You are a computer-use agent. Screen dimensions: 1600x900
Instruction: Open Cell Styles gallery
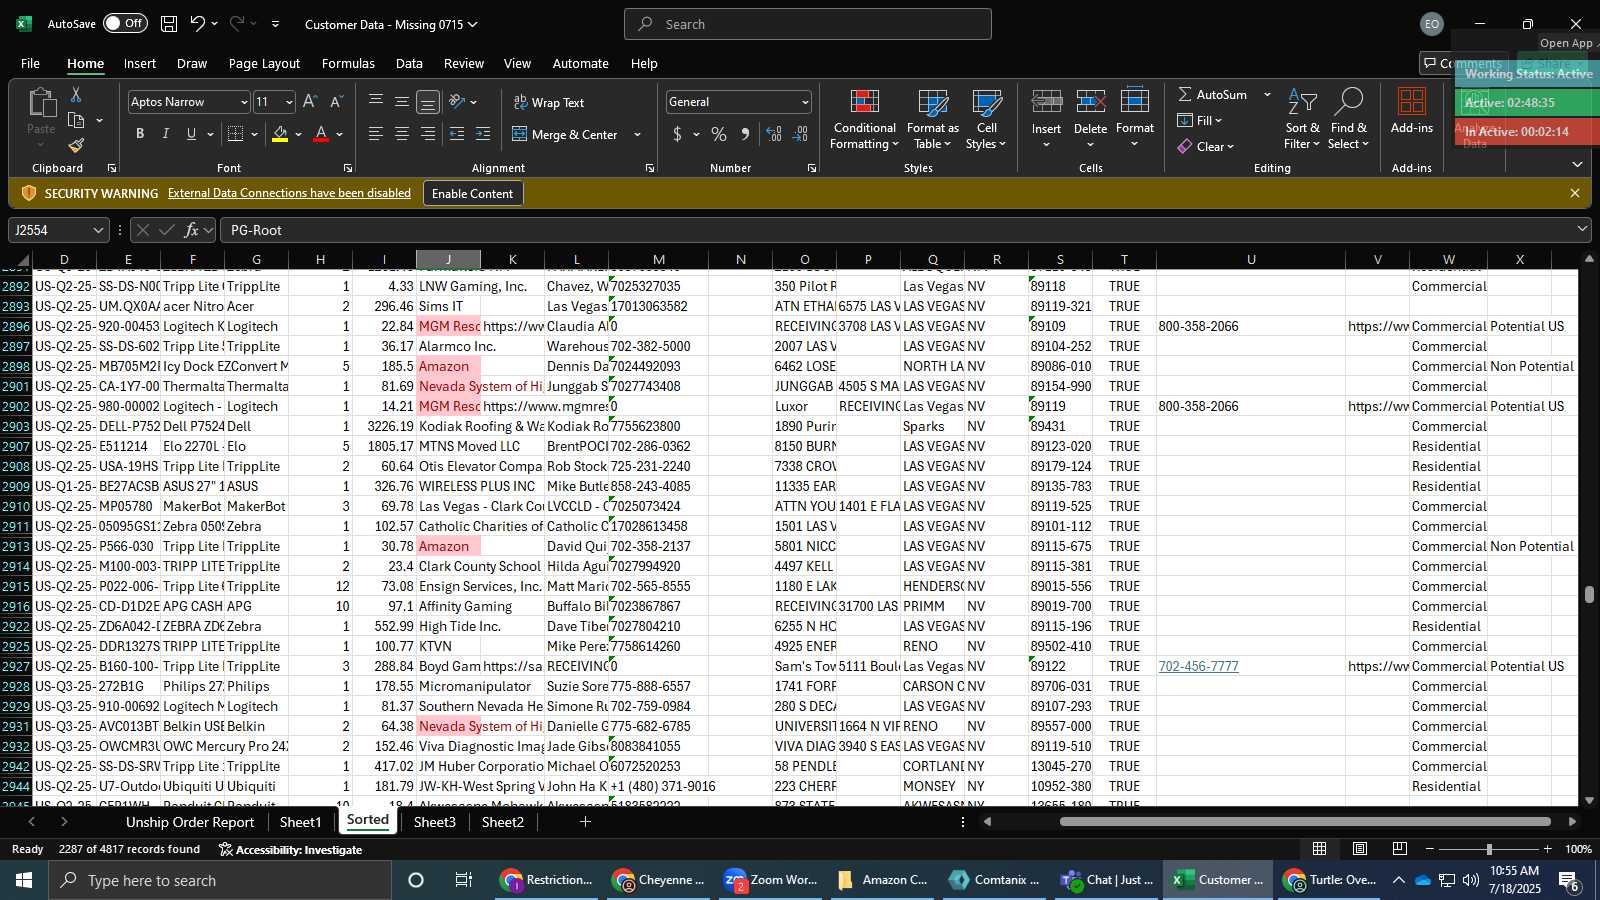(x=986, y=120)
